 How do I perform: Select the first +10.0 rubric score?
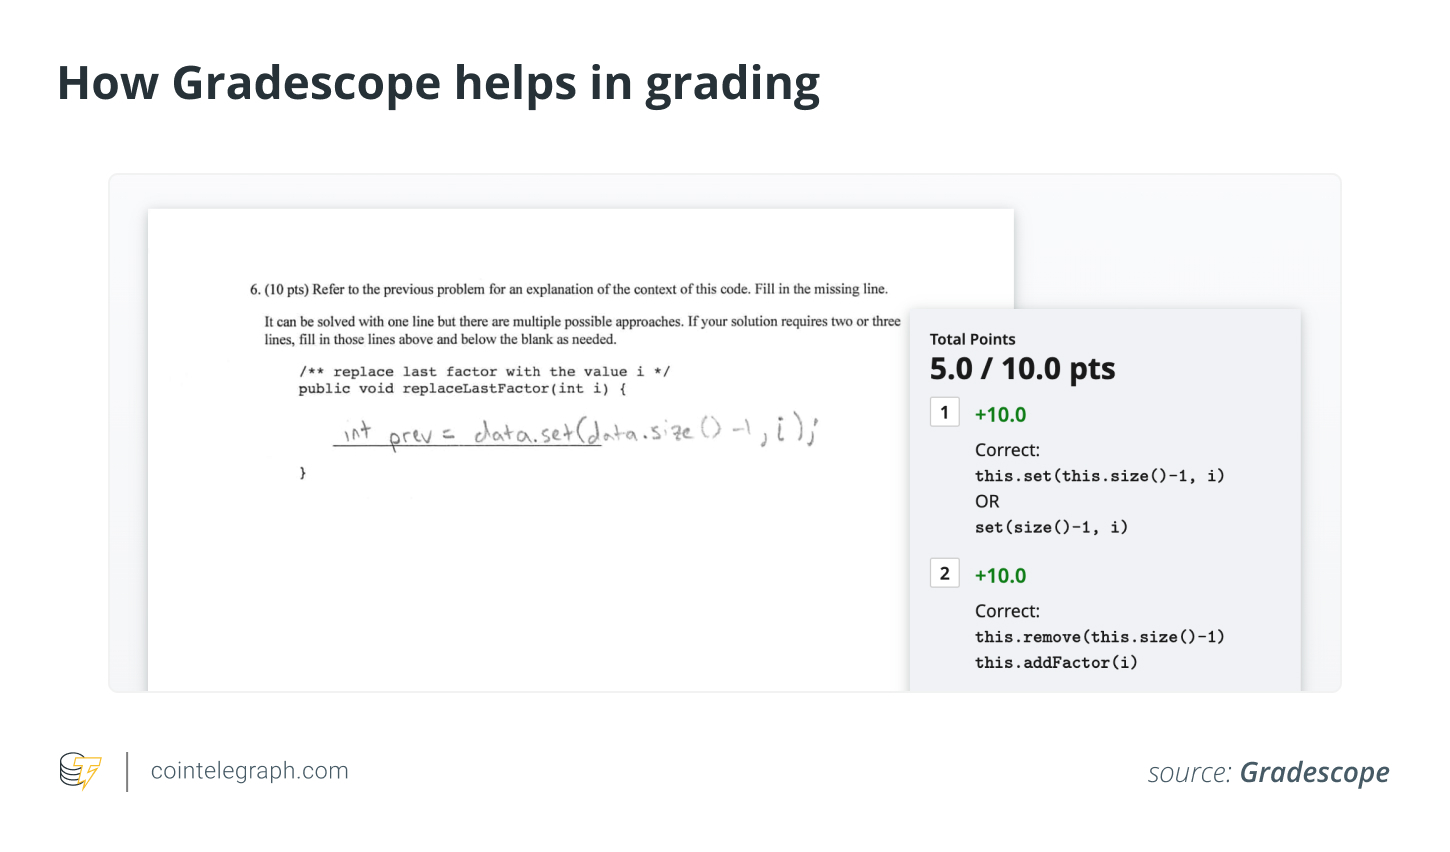coord(1000,415)
